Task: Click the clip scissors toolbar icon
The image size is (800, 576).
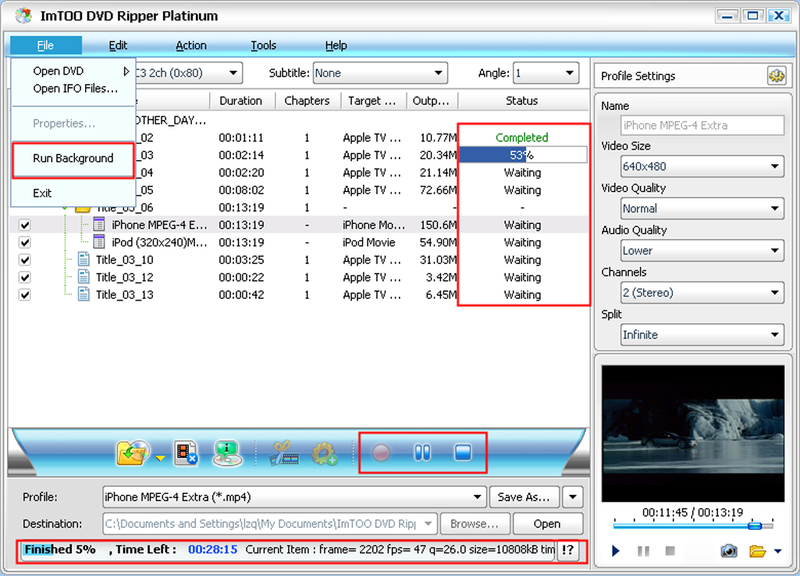Action: (284, 453)
